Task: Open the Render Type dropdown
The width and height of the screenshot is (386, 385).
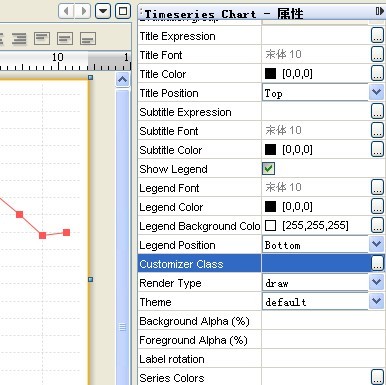Action: [x=377, y=282]
